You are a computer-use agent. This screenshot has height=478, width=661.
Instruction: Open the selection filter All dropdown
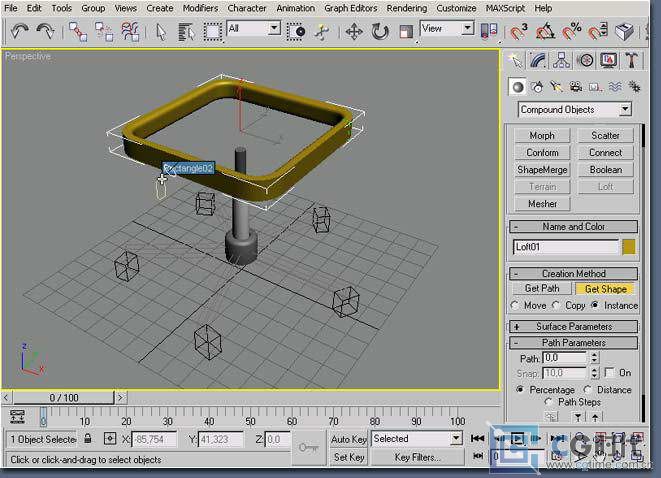[253, 29]
